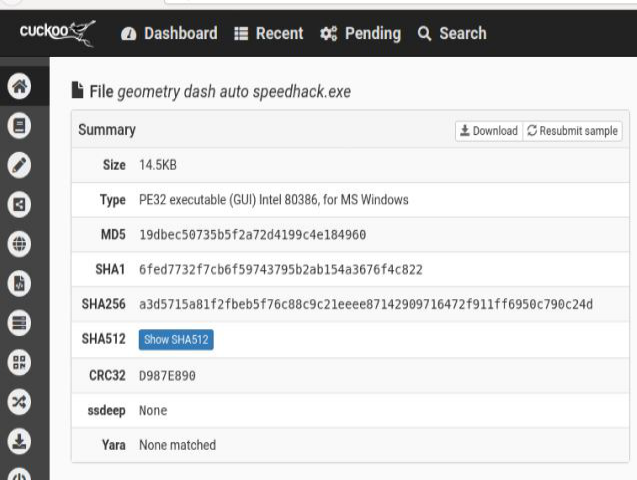Click the QR-style grid icon in sidebar

(19, 362)
